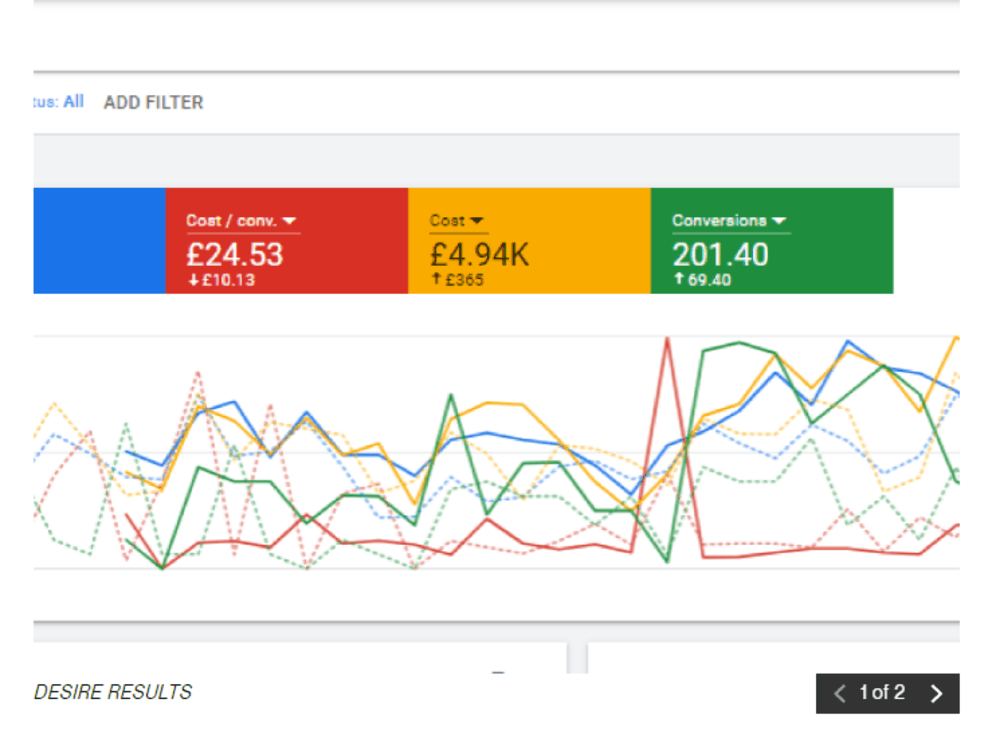The width and height of the screenshot is (1000, 750).
Task: Select the blue metric card
Action: coord(99,240)
